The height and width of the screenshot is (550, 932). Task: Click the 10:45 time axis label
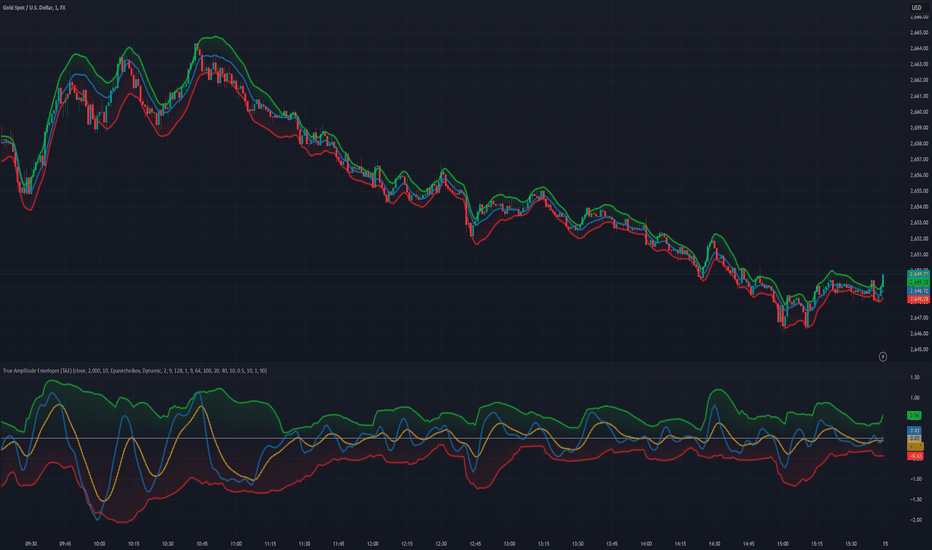pyautogui.click(x=202, y=543)
